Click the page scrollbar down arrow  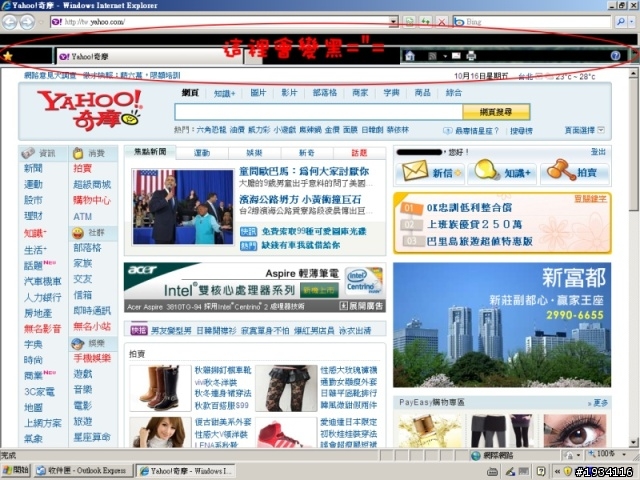(633, 442)
